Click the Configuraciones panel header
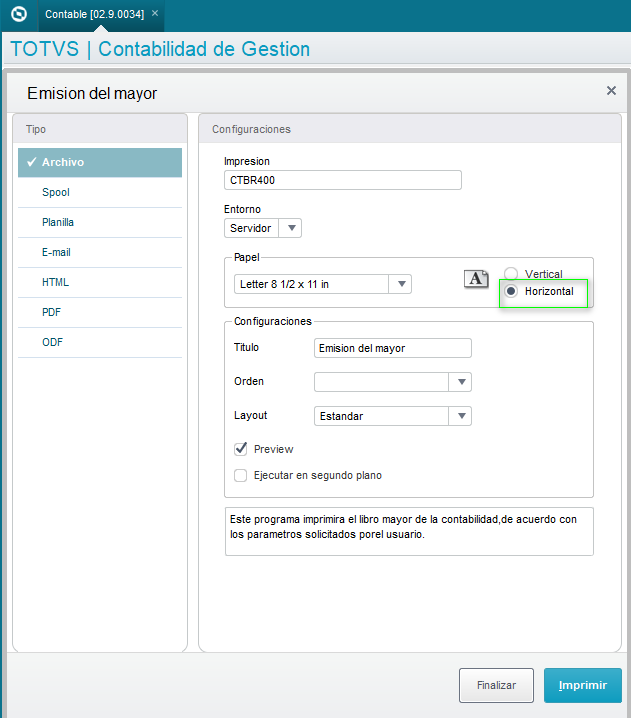Image resolution: width=631 pixels, height=718 pixels. coord(410,129)
